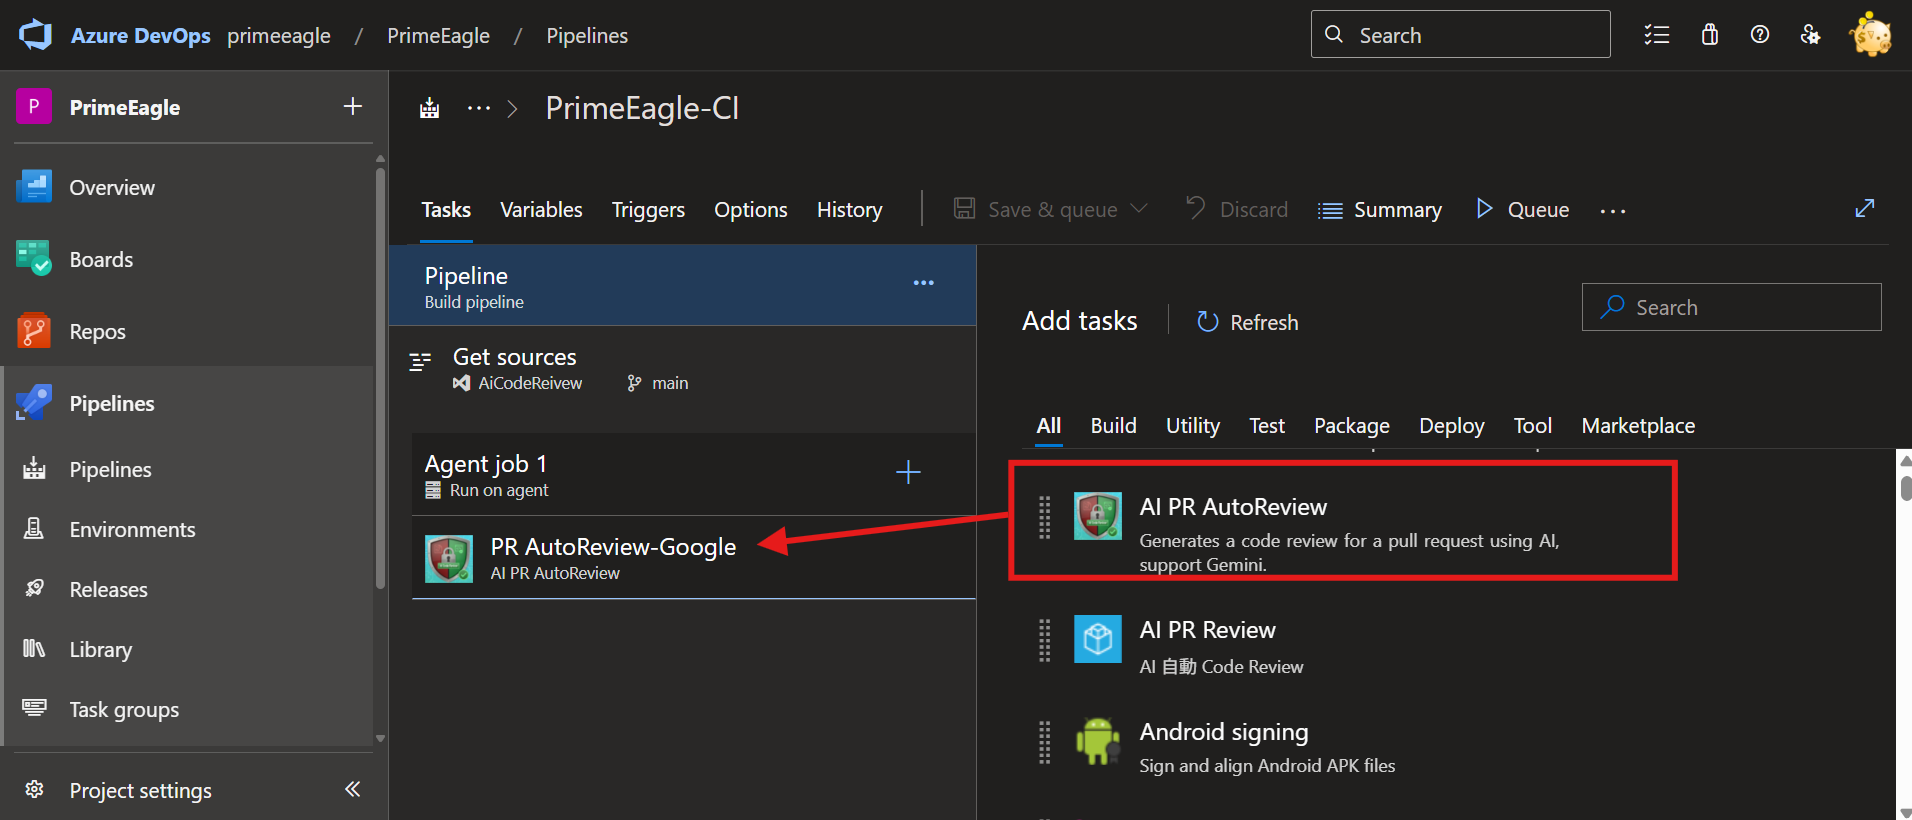
Task: Open the user settings icon in header
Action: [x=1810, y=35]
